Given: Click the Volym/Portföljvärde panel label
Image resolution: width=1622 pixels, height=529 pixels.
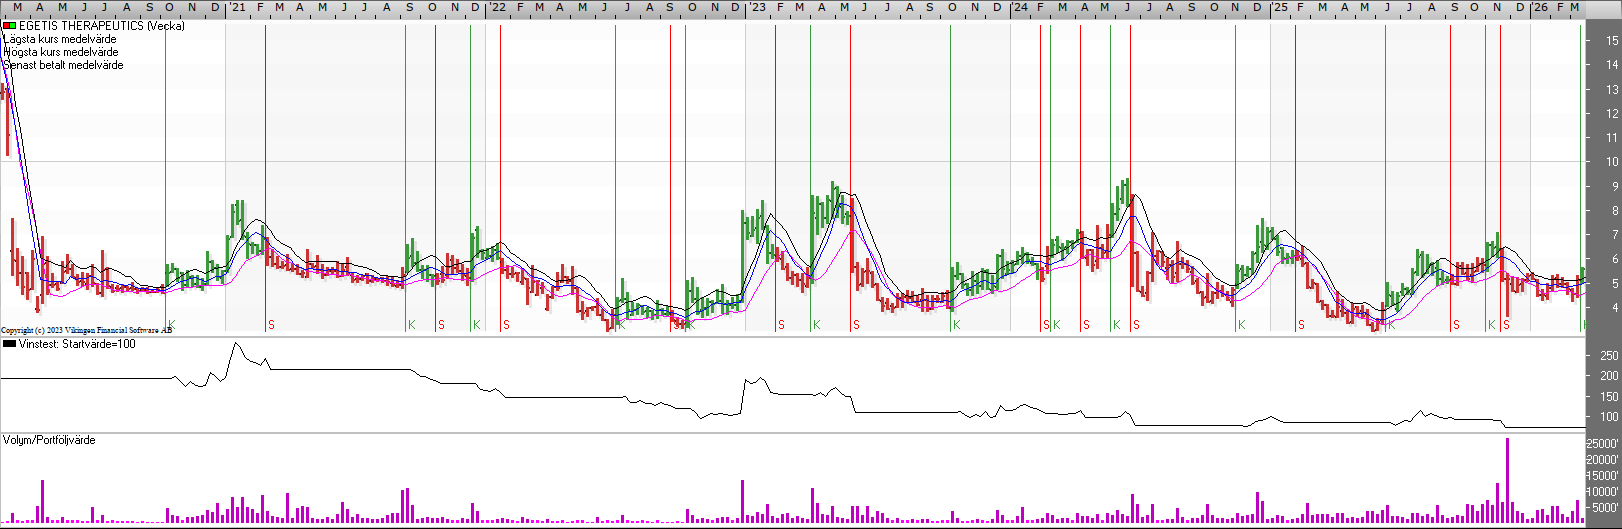Looking at the screenshot, I should tap(49, 440).
